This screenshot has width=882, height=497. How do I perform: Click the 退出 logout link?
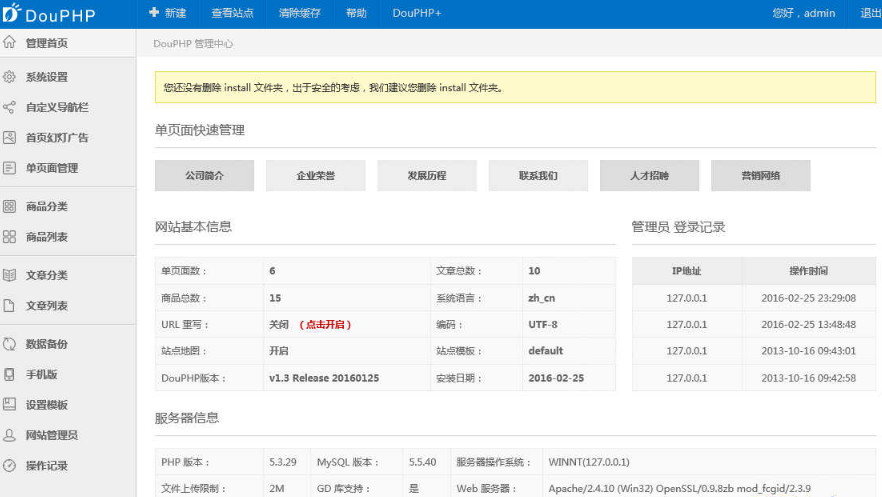tap(870, 13)
